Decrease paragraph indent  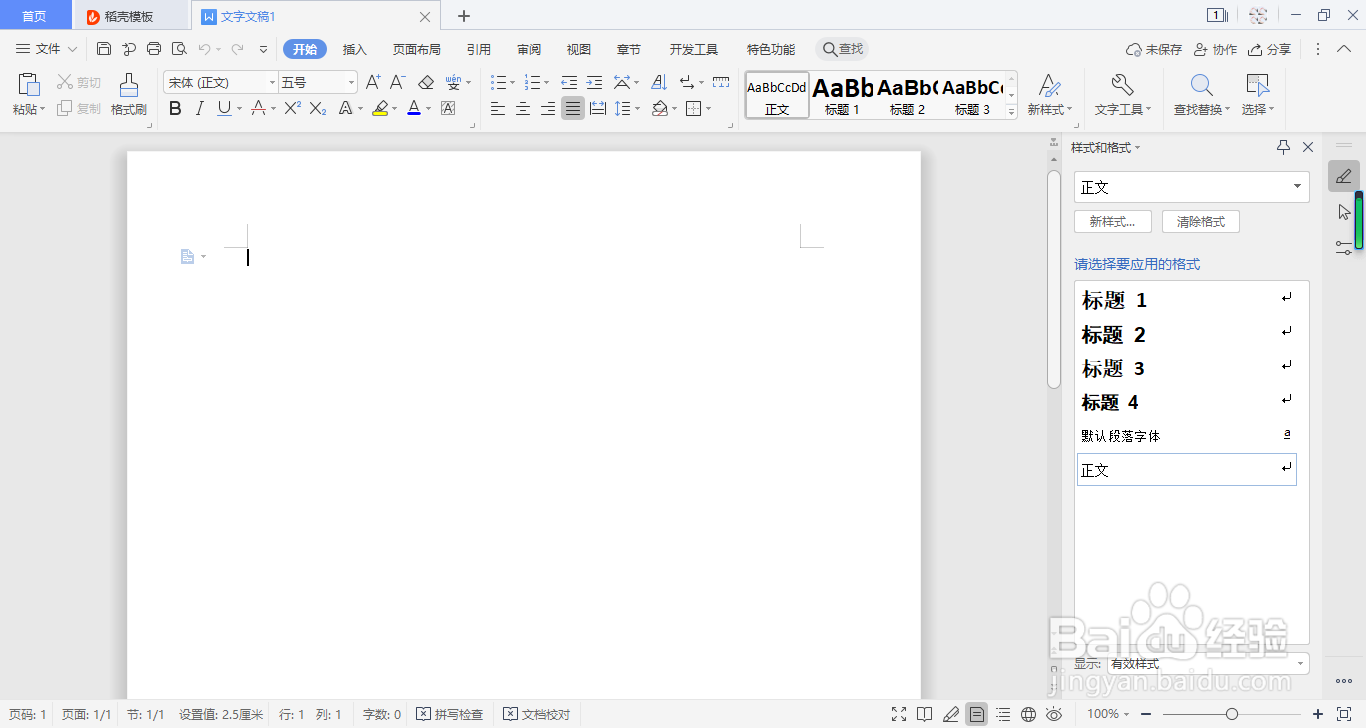(x=570, y=82)
